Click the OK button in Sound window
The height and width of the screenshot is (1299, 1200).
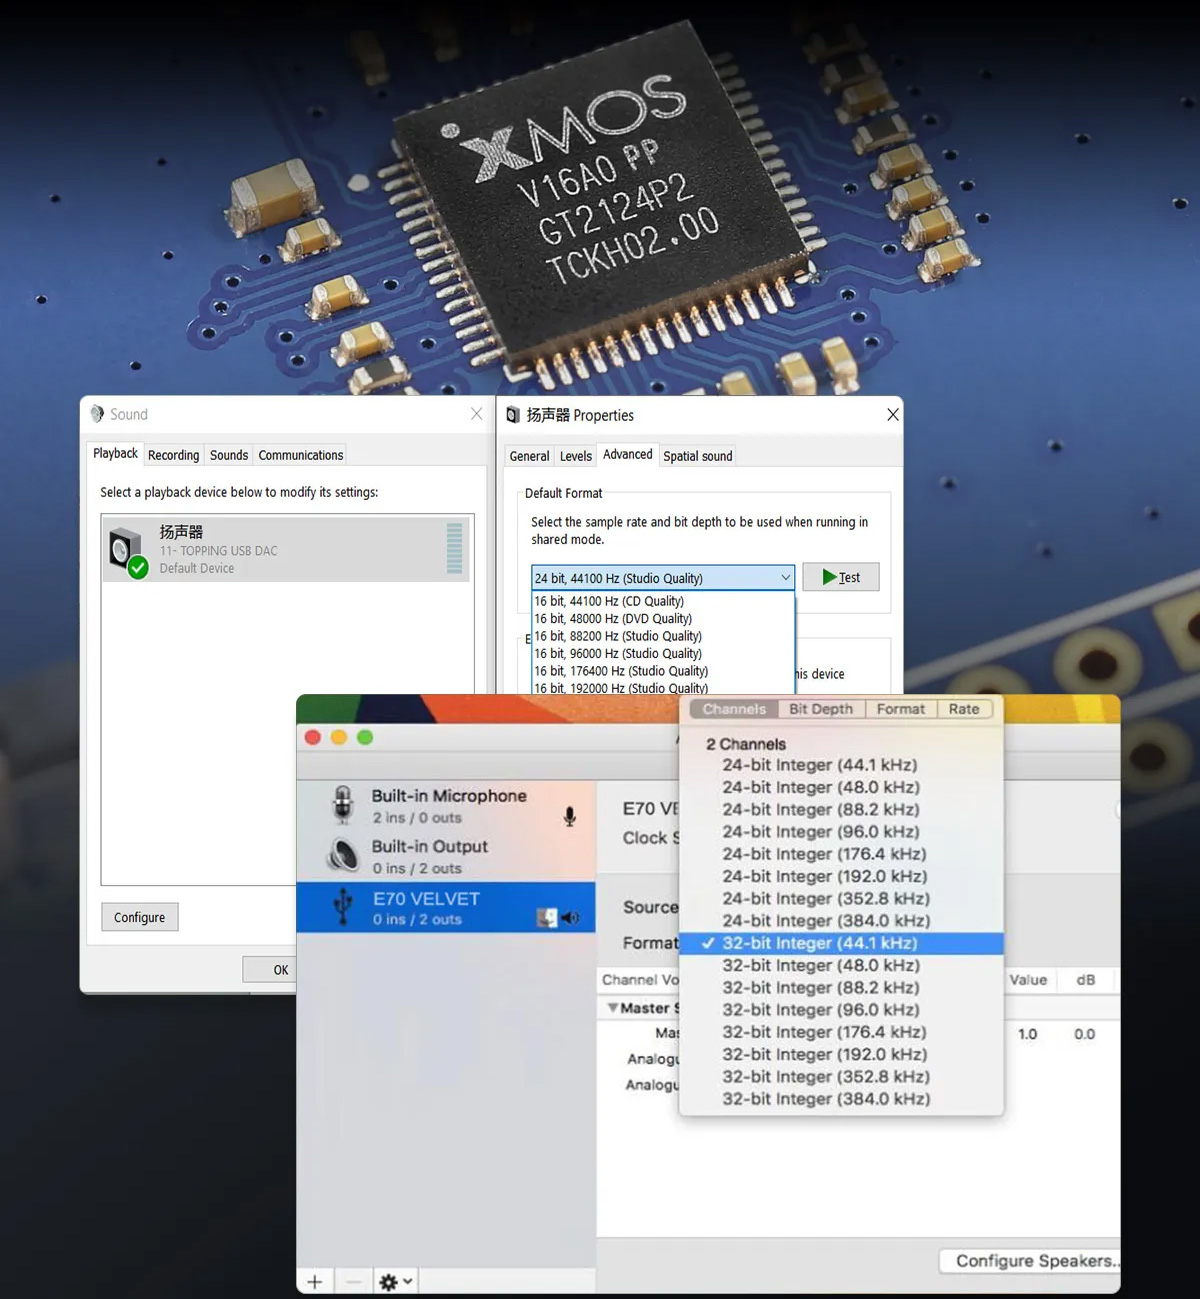pyautogui.click(x=270, y=969)
